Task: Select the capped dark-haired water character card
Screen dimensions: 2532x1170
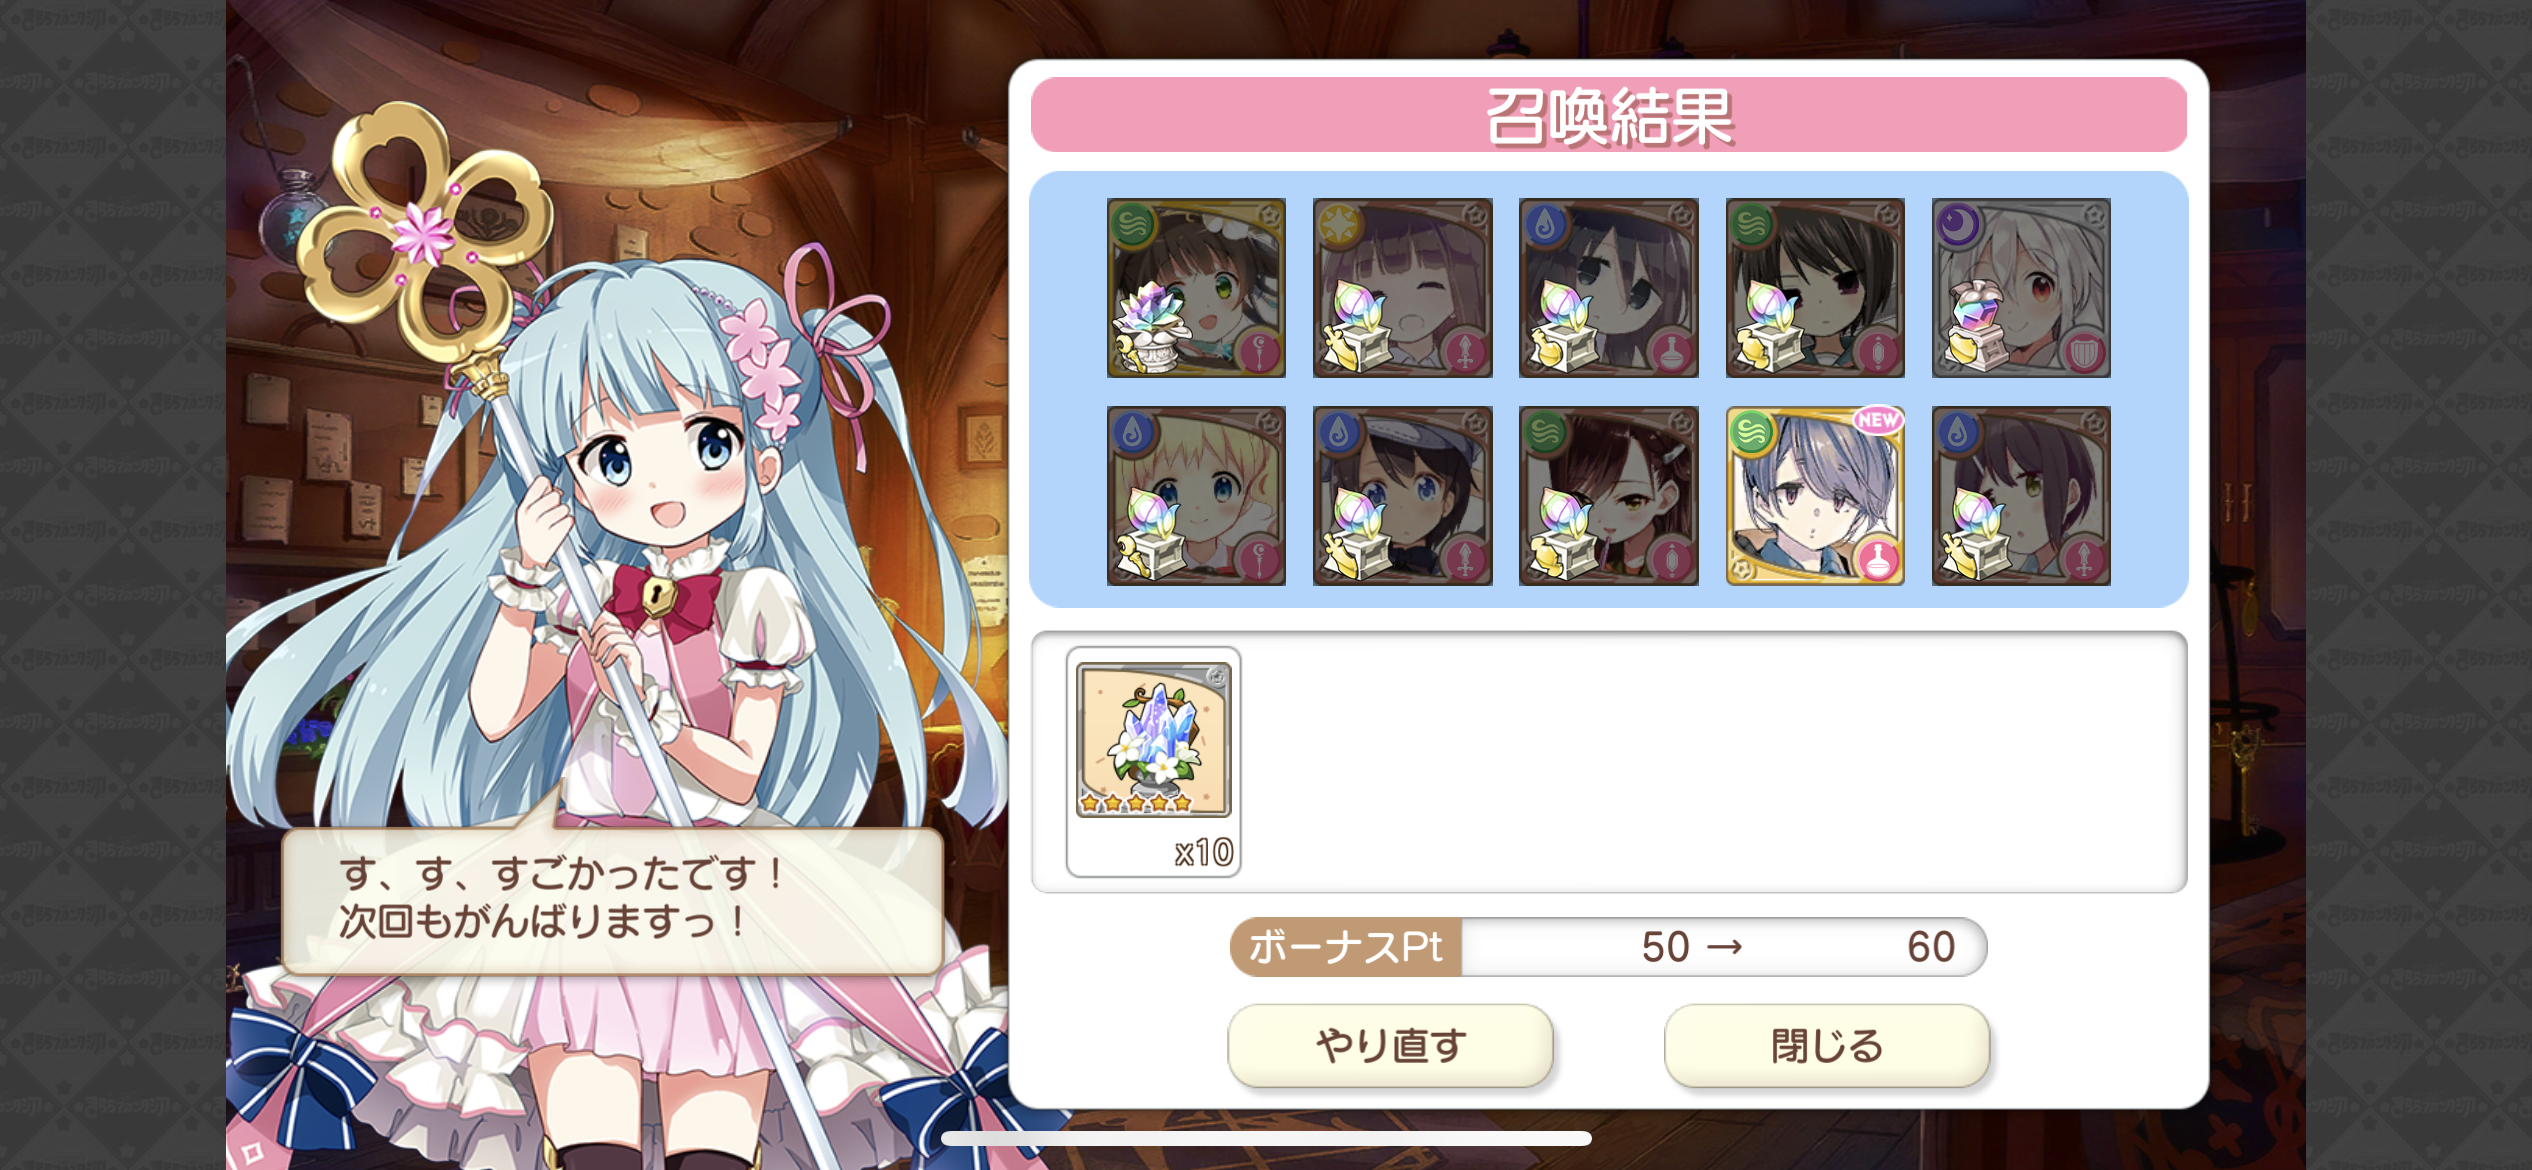Action: click(1402, 495)
